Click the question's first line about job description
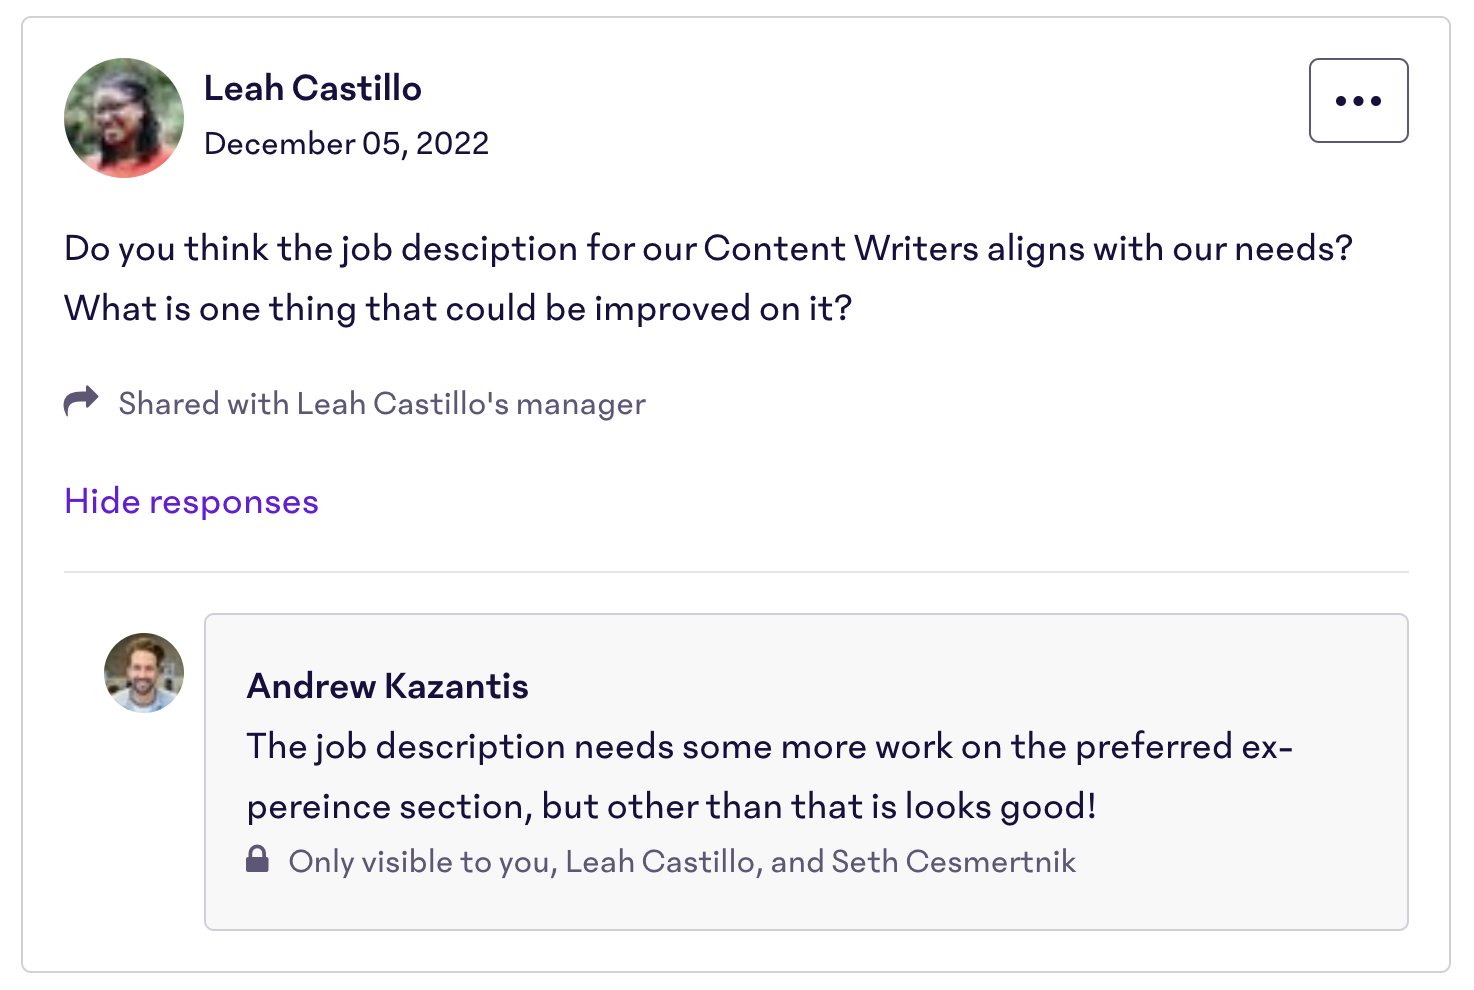 point(708,248)
